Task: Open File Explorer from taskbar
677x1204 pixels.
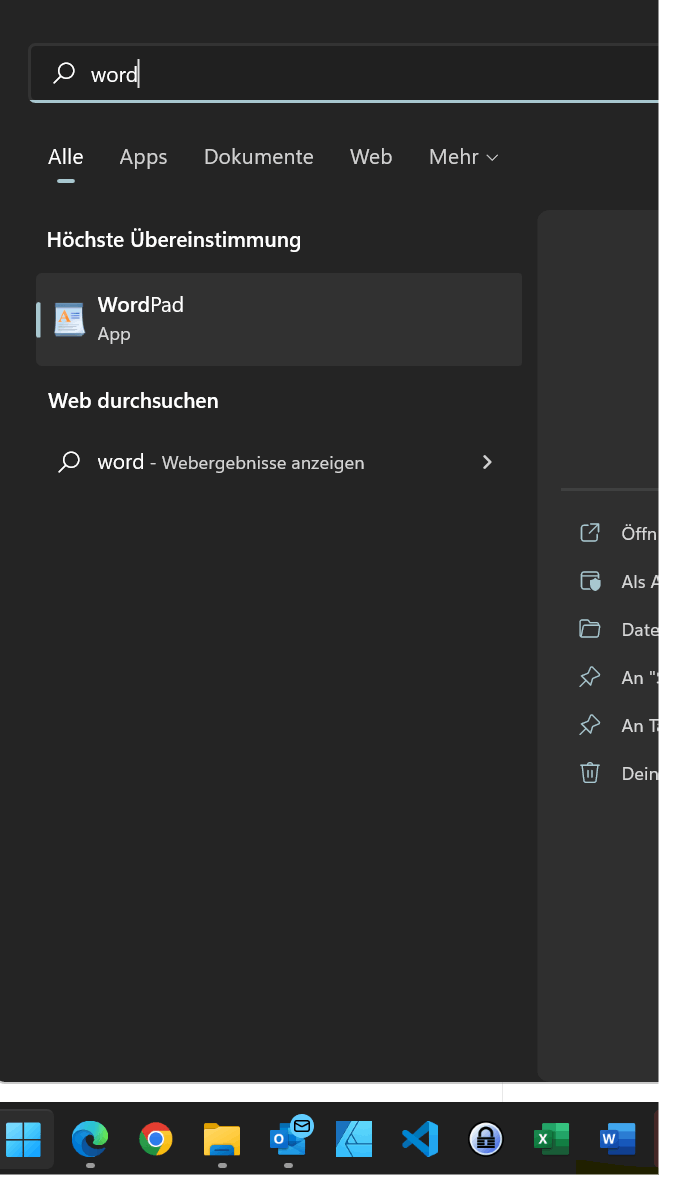Action: pos(222,1139)
